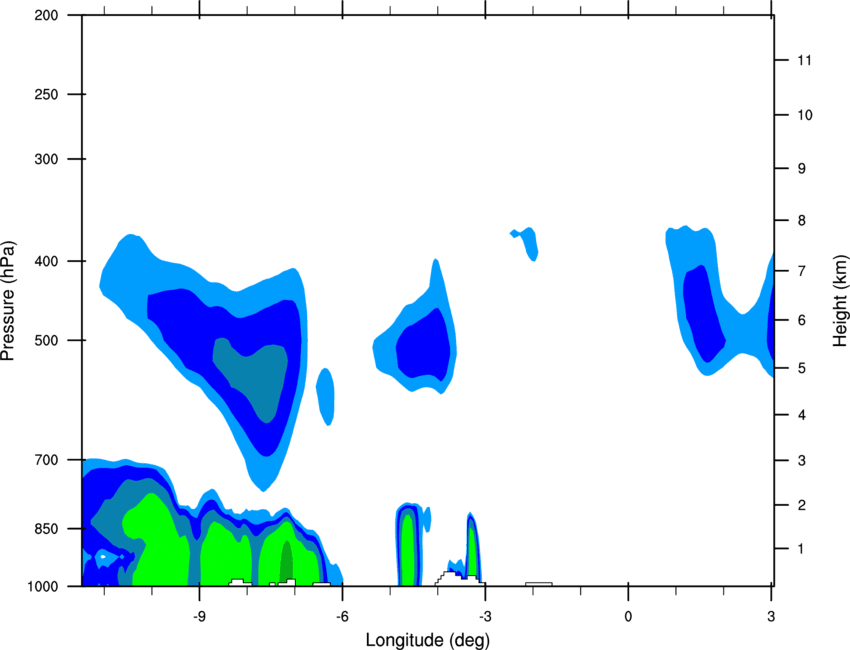Viewport: 850px width, 650px height.
Task: Click the small light blue oval near -6.3 longitude
Action: [325, 397]
